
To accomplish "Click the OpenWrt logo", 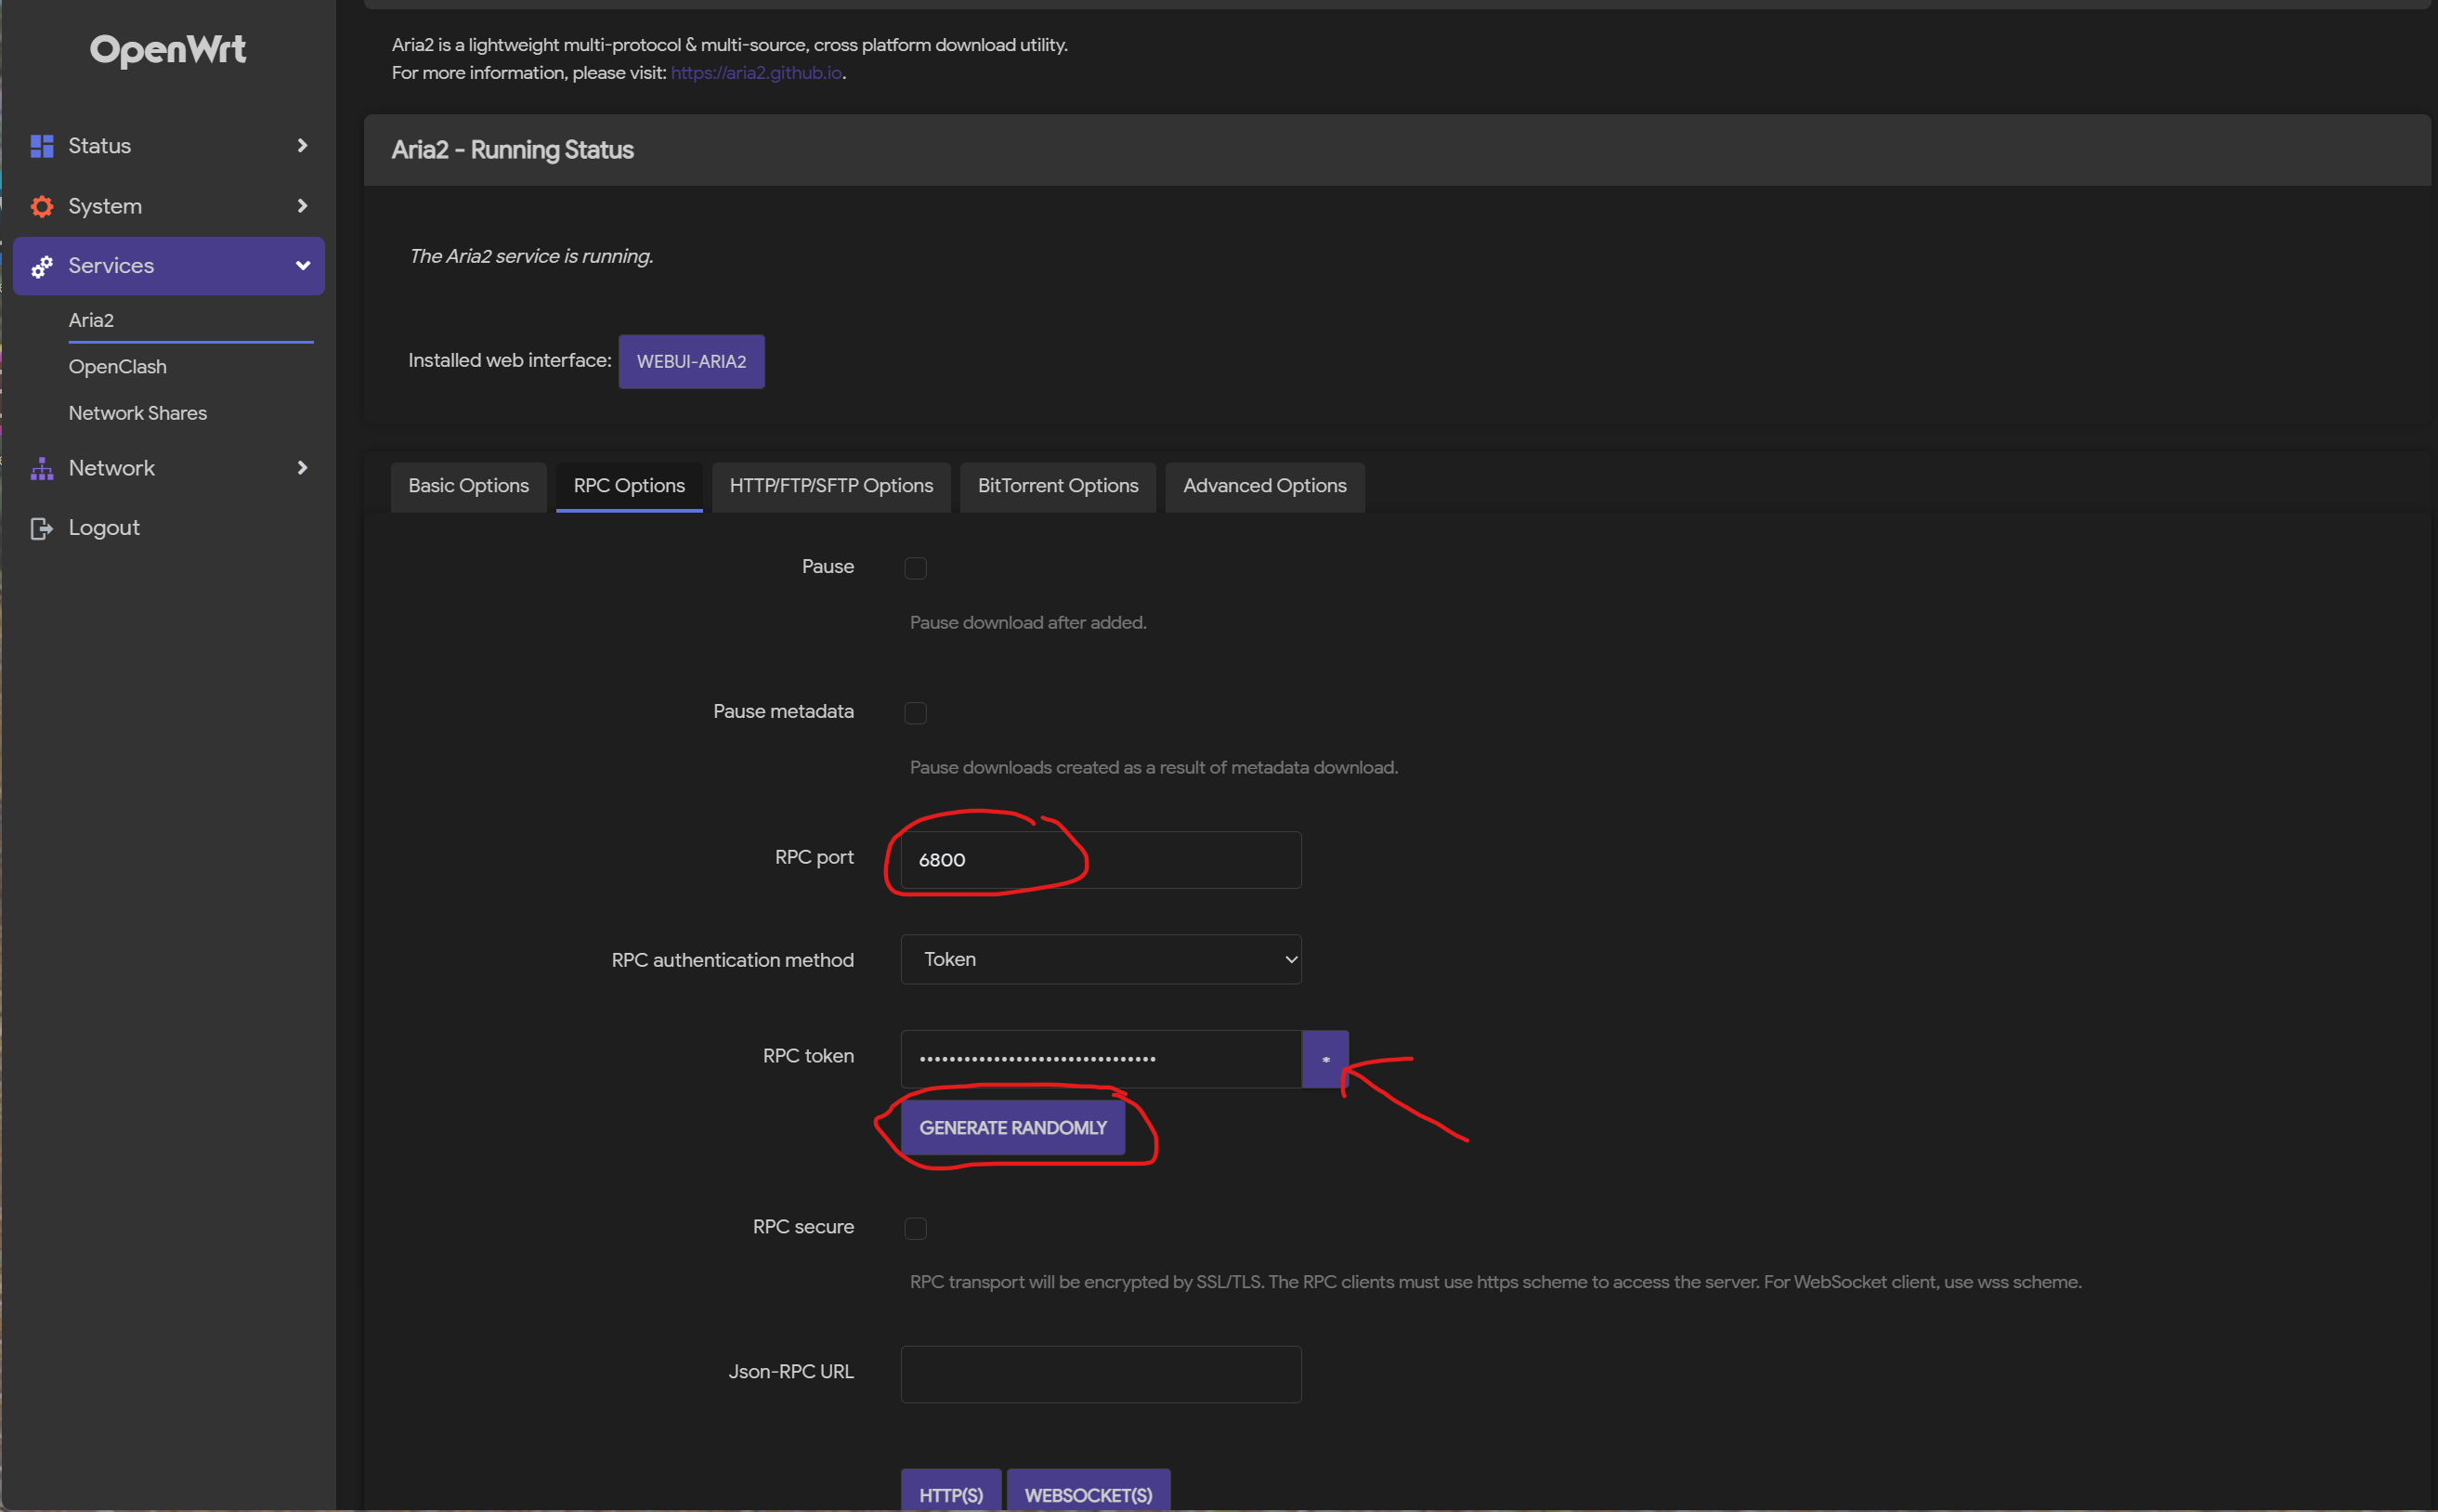I will pos(168,50).
